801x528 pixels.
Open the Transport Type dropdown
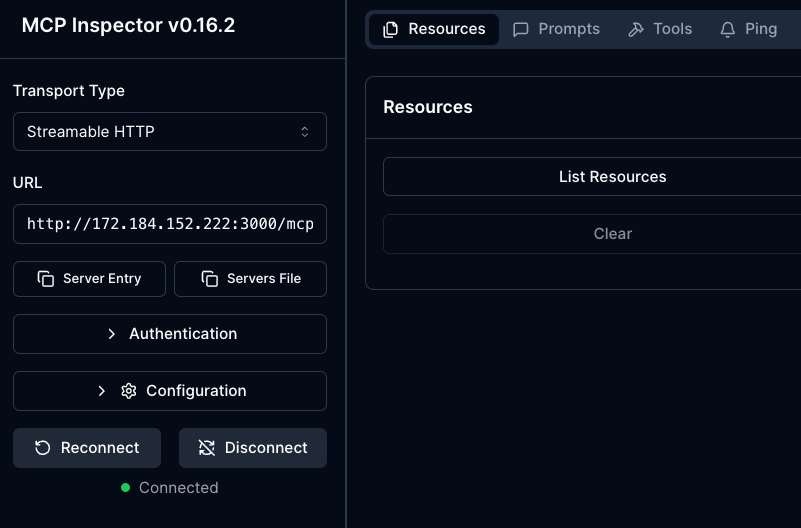click(169, 132)
